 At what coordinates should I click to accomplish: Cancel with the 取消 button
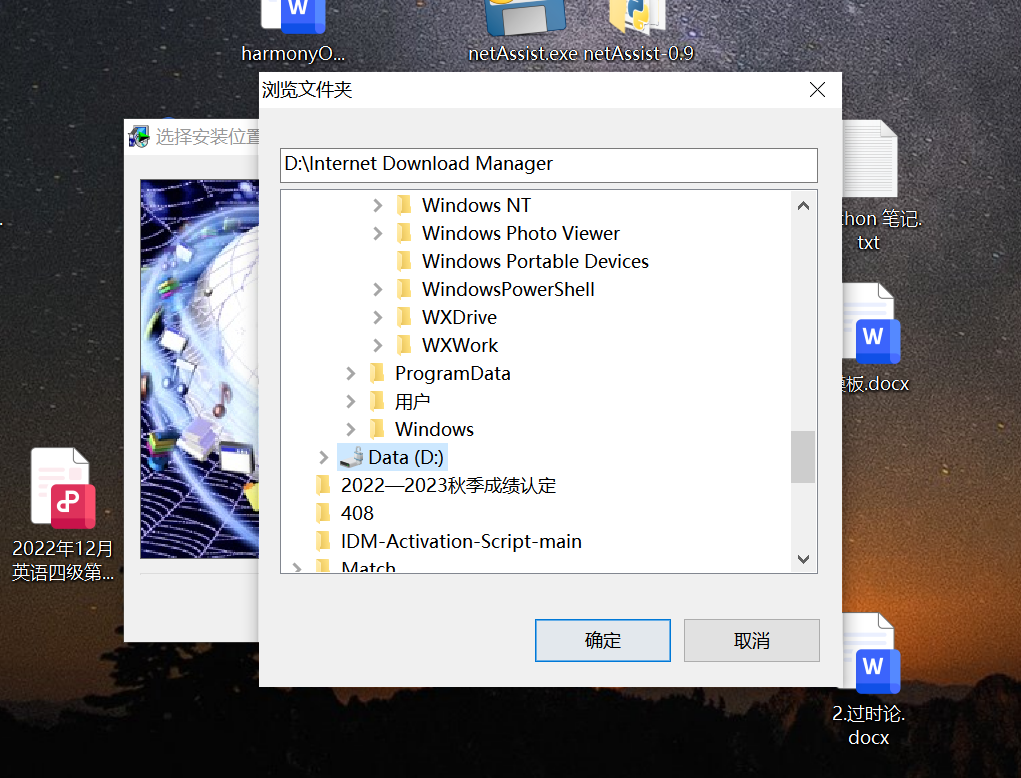click(x=751, y=641)
